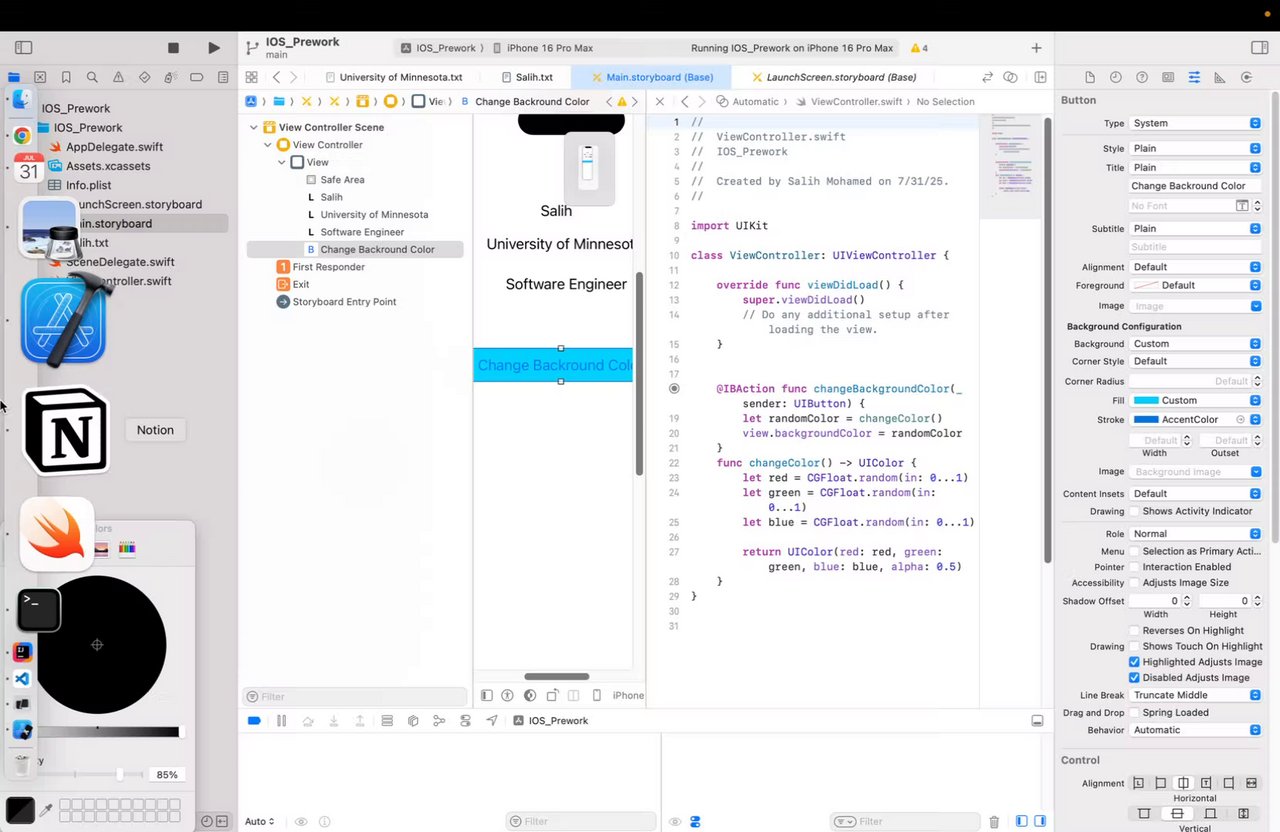1280x832 pixels.
Task: Select AppDelegate.swift in the project navigator
Action: [x=114, y=147]
